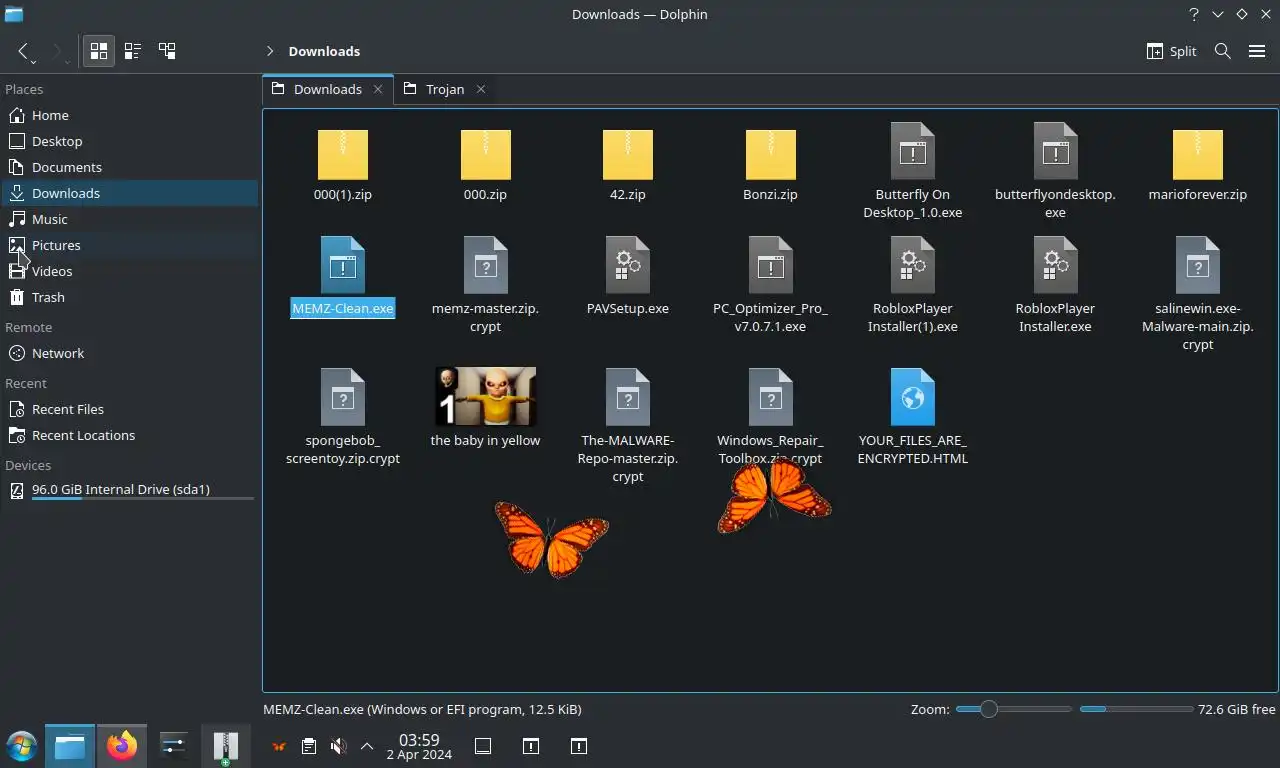Click the Downloads breadcrumb in location bar
Viewport: 1280px width, 768px height.
click(x=324, y=51)
